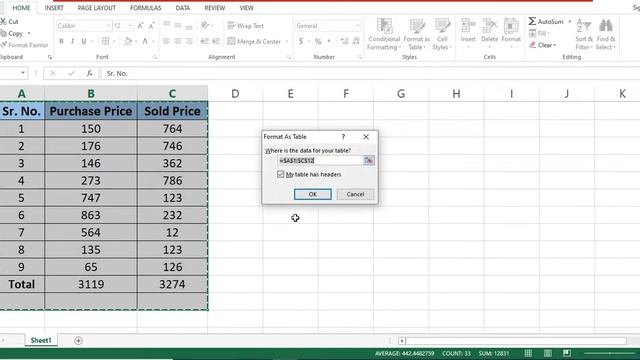640x360 pixels.
Task: Click the AutoSum sigma icon
Action: pos(532,21)
